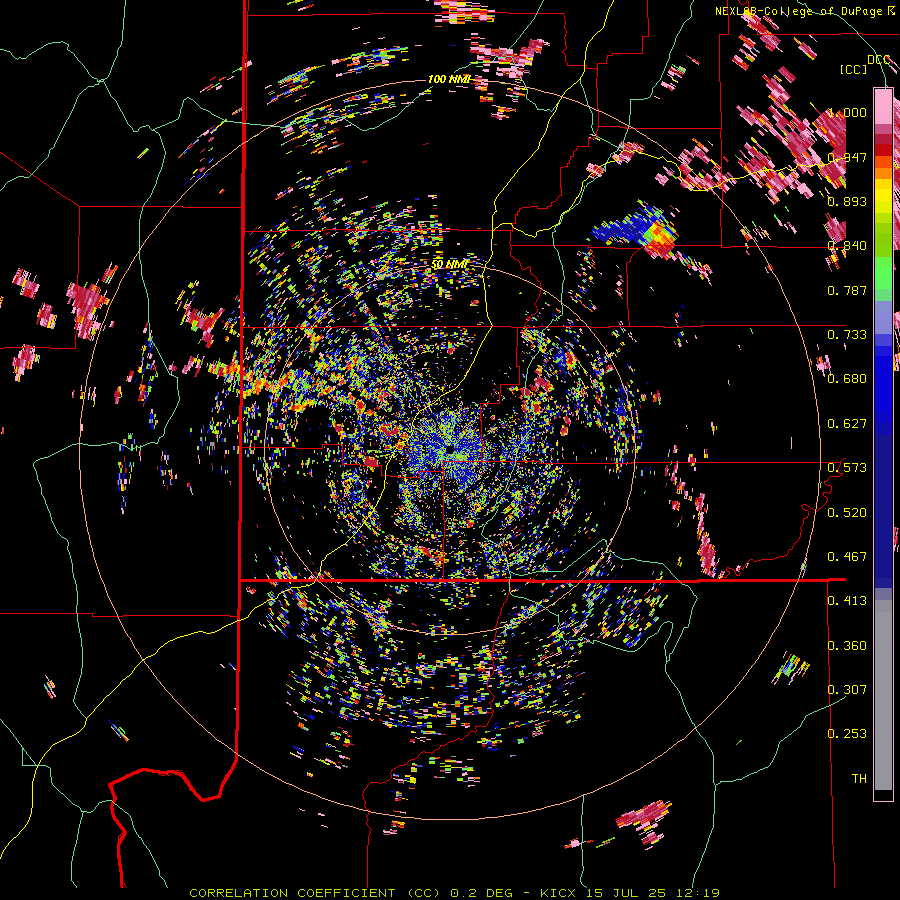
Task: Click the 1.000 scale value
Action: (x=847, y=112)
